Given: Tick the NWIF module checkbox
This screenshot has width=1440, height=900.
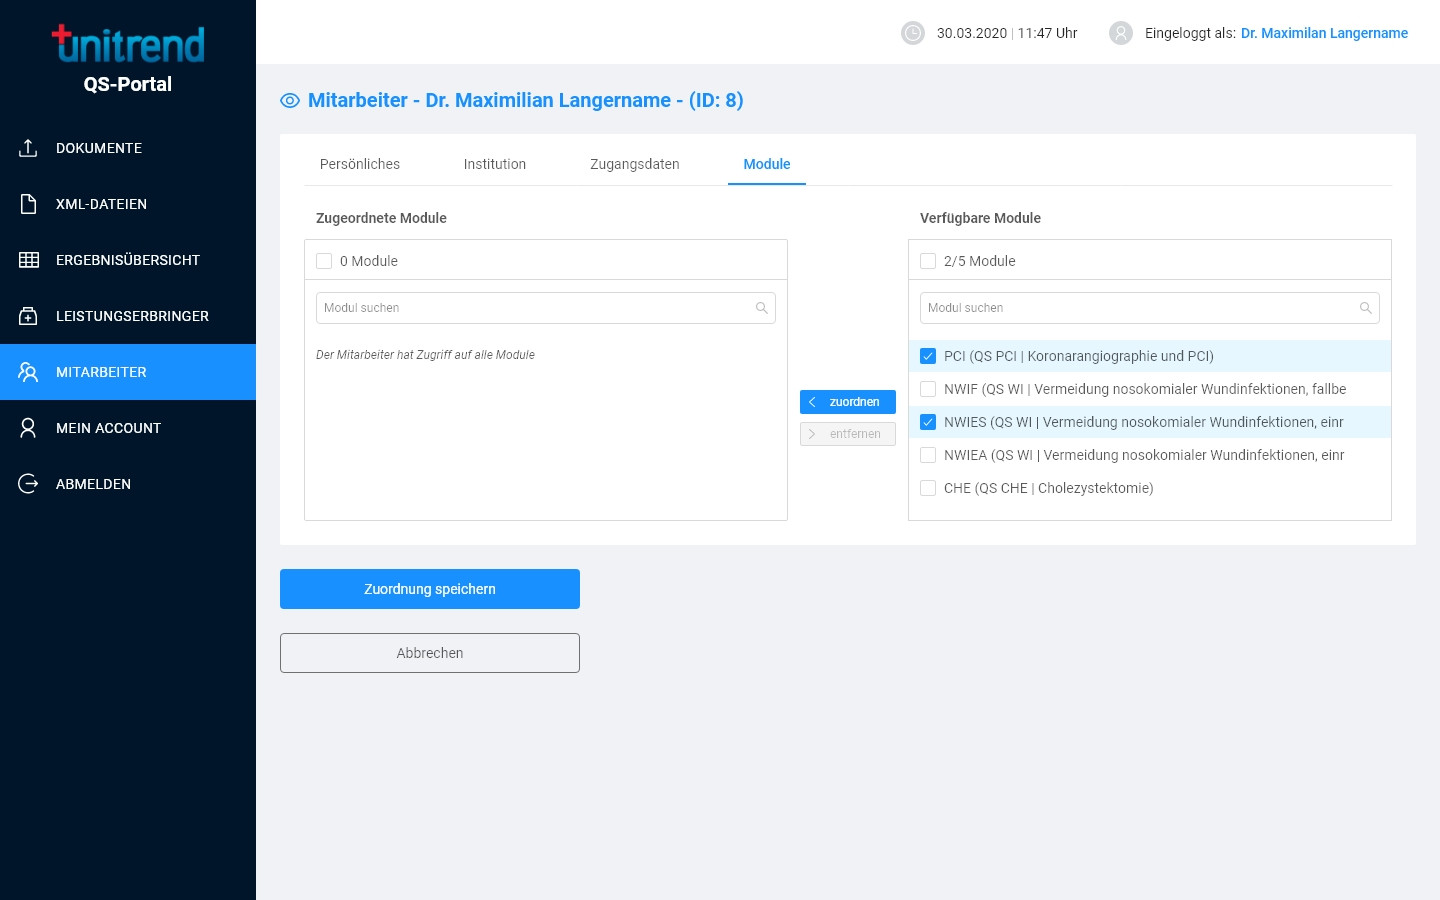Looking at the screenshot, I should point(928,389).
